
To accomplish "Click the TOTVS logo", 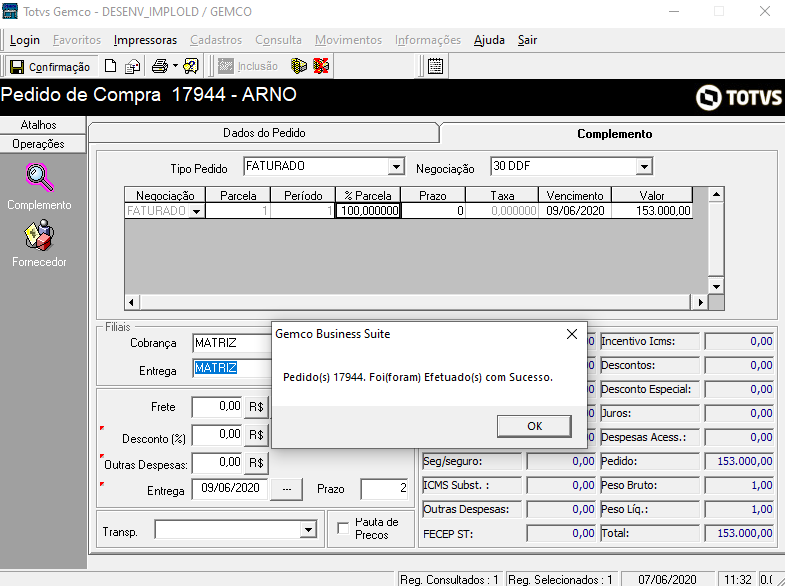I will 738,97.
